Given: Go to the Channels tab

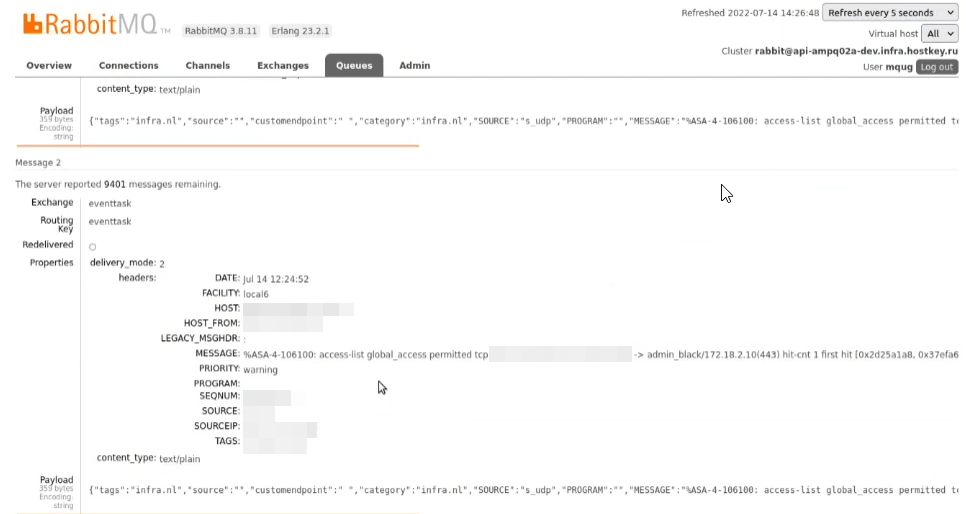Looking at the screenshot, I should (207, 66).
